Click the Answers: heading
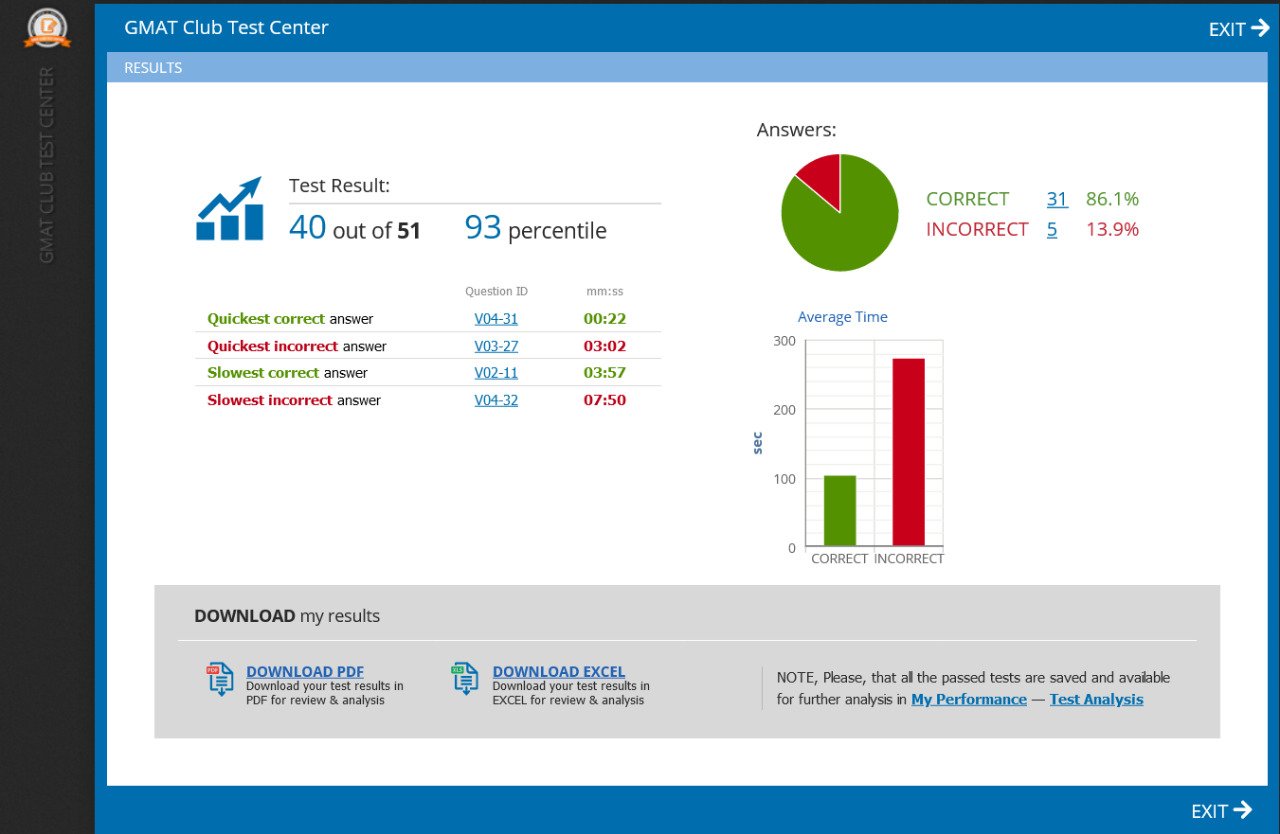This screenshot has width=1280, height=834. coord(797,129)
